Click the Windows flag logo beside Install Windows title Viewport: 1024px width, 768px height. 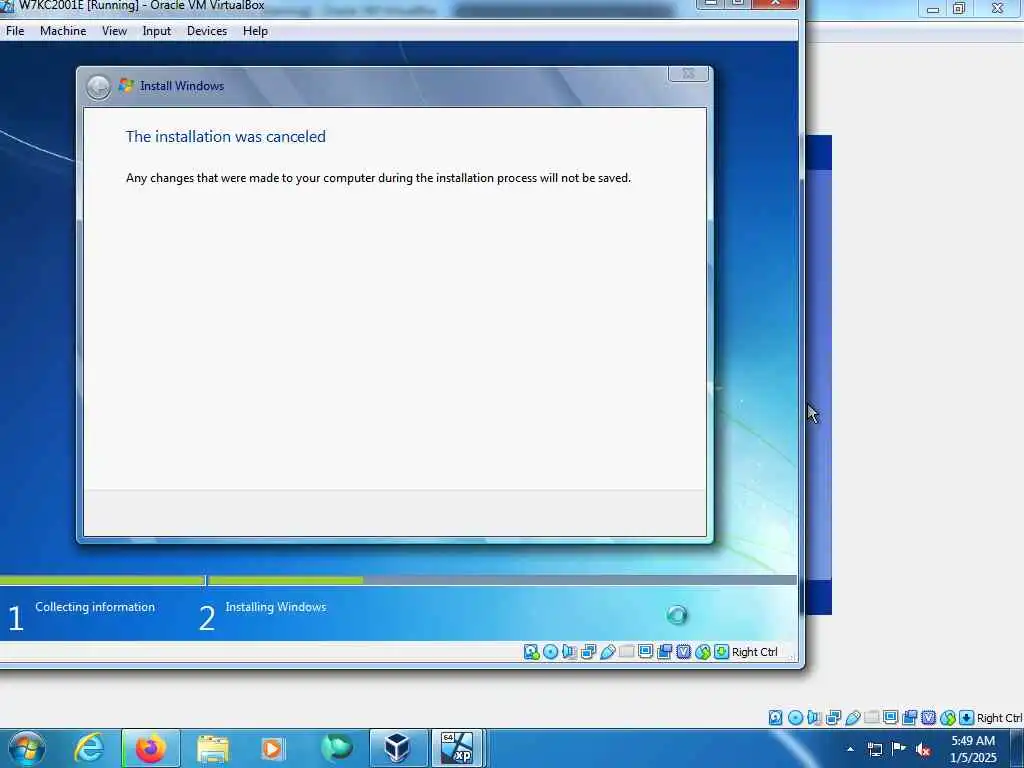[x=126, y=85]
